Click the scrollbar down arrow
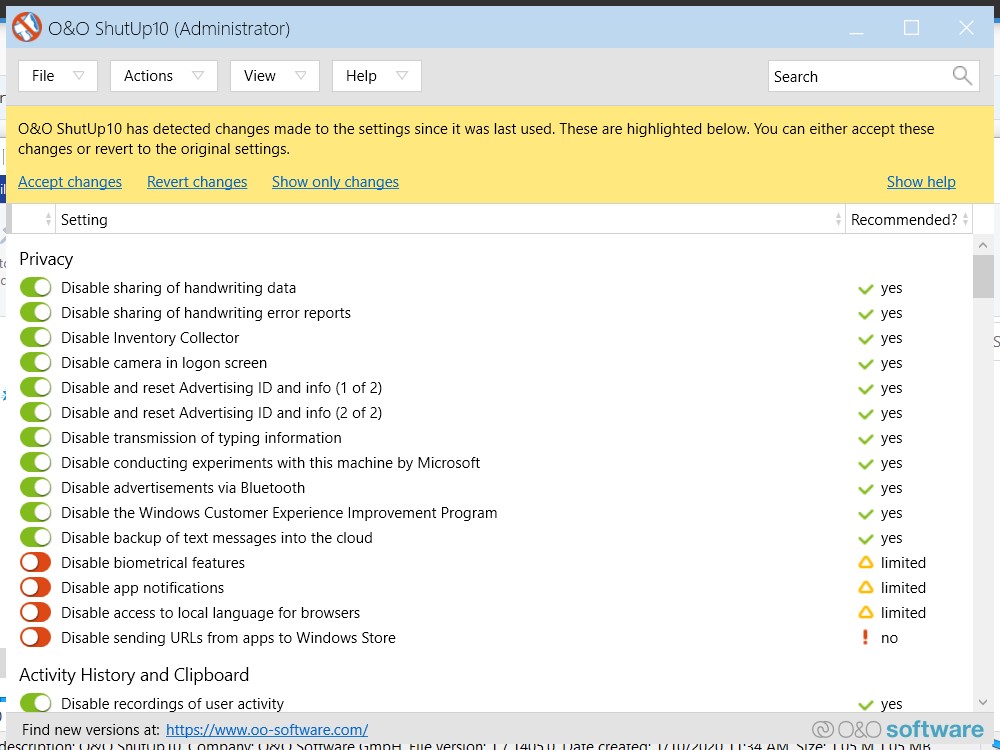The width and height of the screenshot is (1000, 750). pyautogui.click(x=983, y=703)
